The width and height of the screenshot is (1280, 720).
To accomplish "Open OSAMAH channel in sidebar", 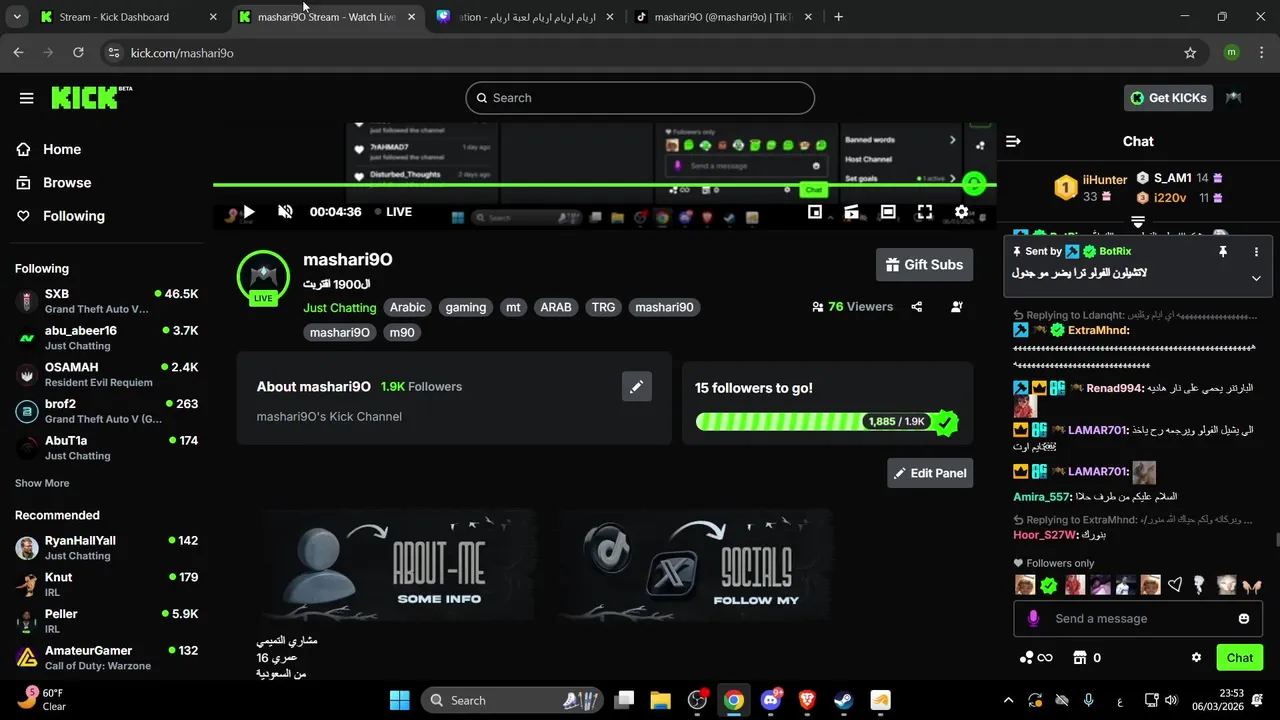I will coord(107,375).
